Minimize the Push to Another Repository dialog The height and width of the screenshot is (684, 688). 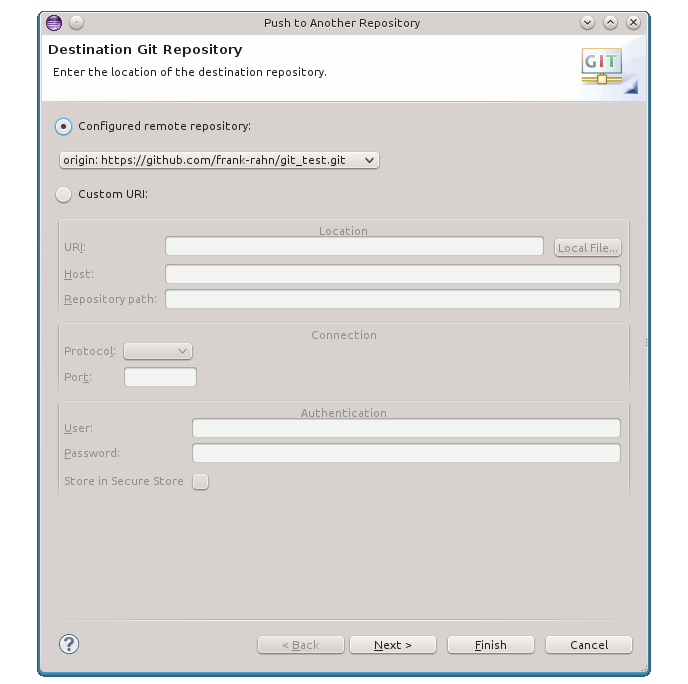[587, 22]
